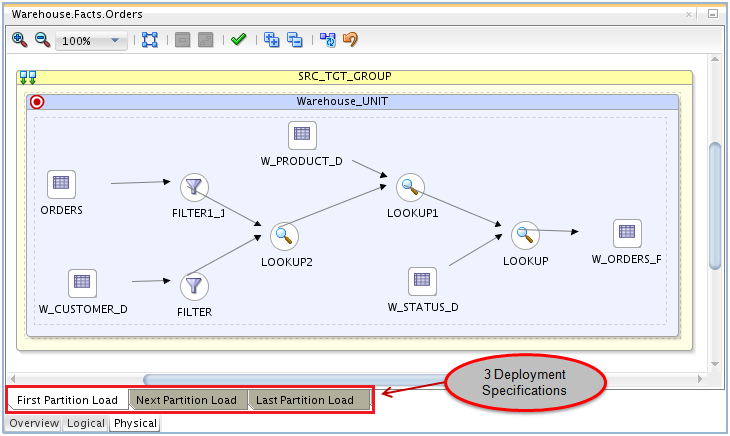Switch to the Logical view tab
The height and width of the screenshot is (436, 730).
(86, 424)
